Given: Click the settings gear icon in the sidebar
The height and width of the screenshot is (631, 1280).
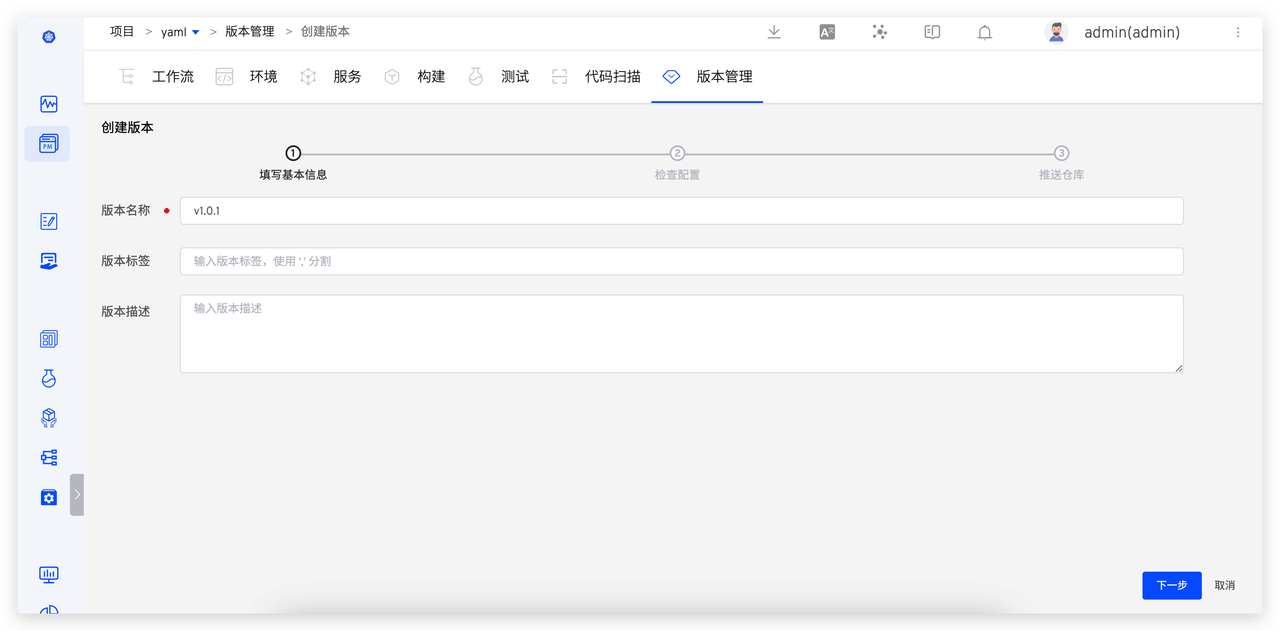Looking at the screenshot, I should pyautogui.click(x=47, y=497).
